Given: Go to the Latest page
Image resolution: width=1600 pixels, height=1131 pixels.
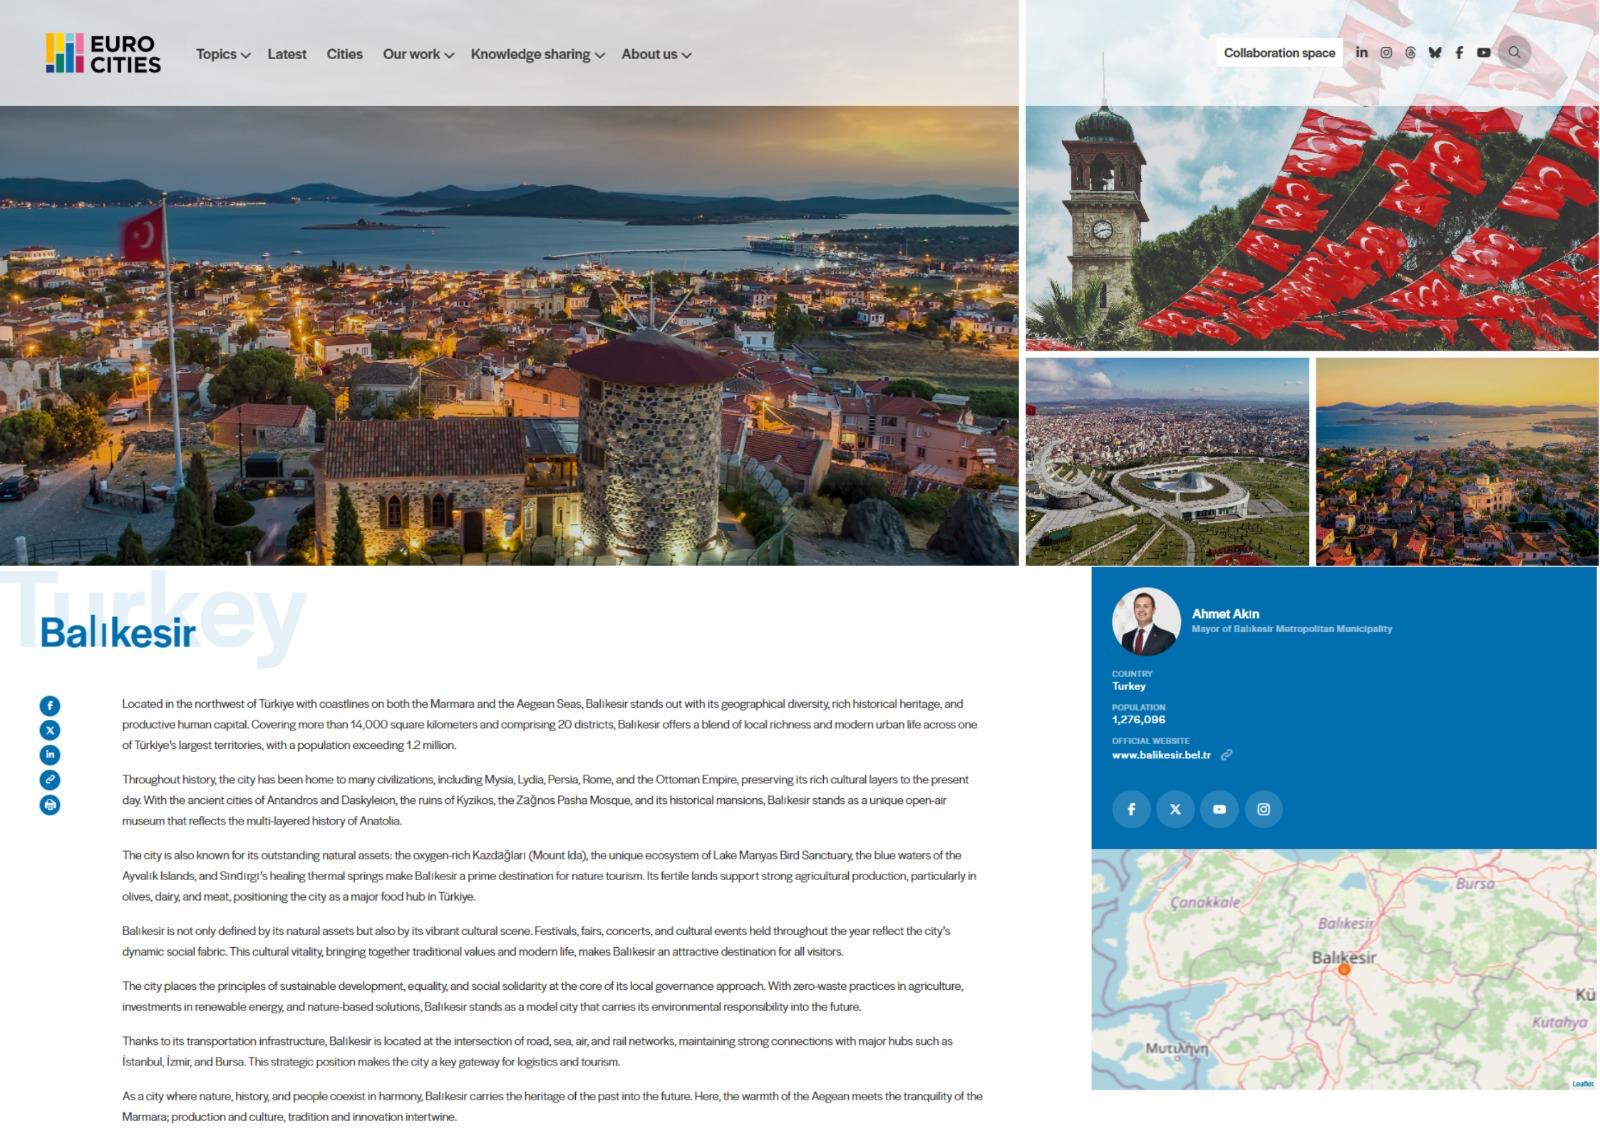Looking at the screenshot, I should point(287,55).
